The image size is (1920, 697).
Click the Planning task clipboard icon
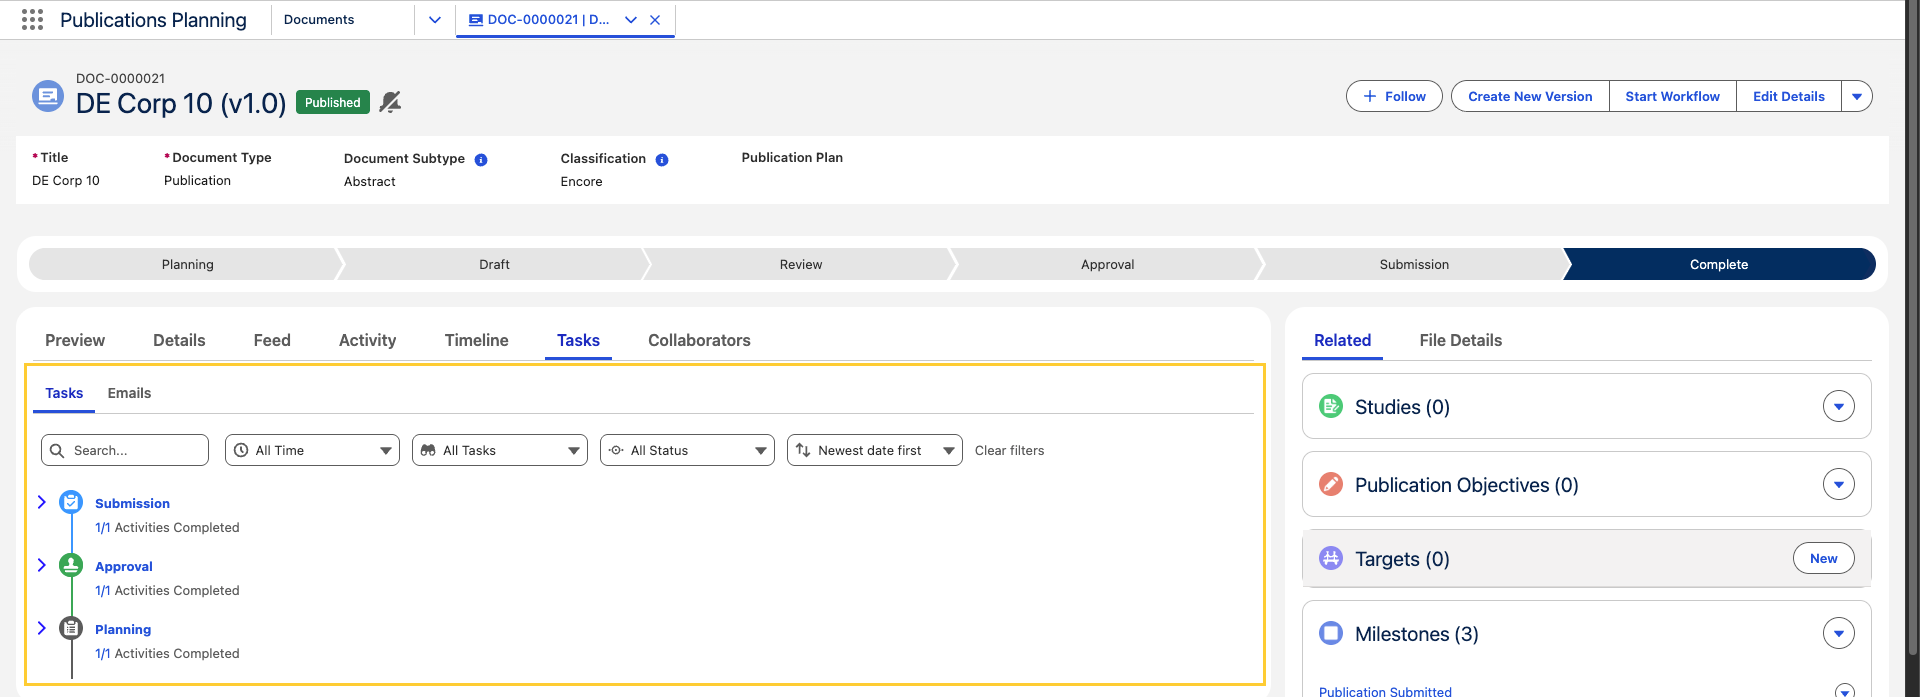click(71, 628)
